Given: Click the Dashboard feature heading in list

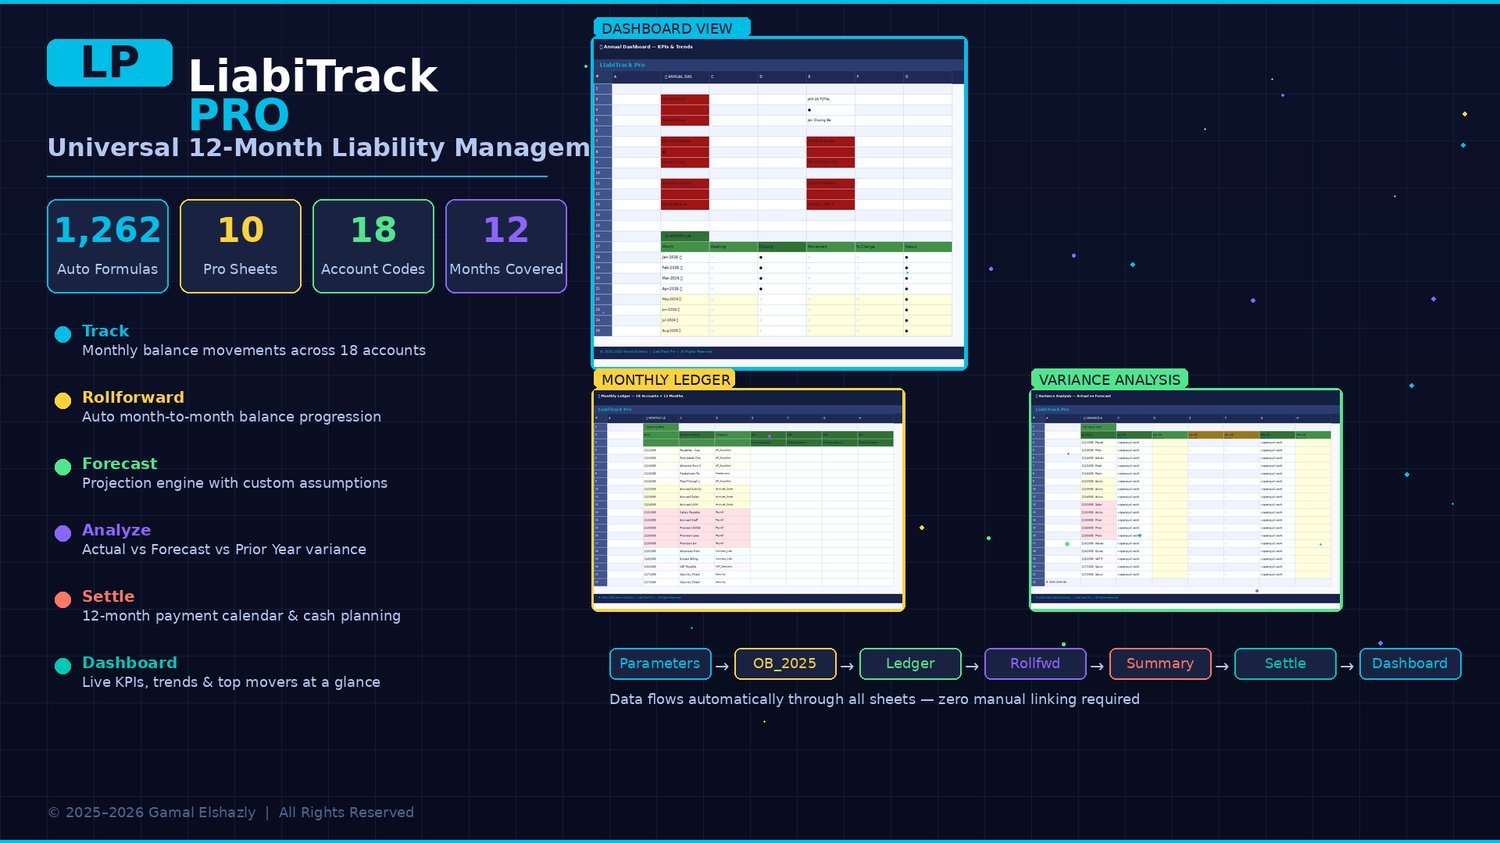Looking at the screenshot, I should click(129, 663).
